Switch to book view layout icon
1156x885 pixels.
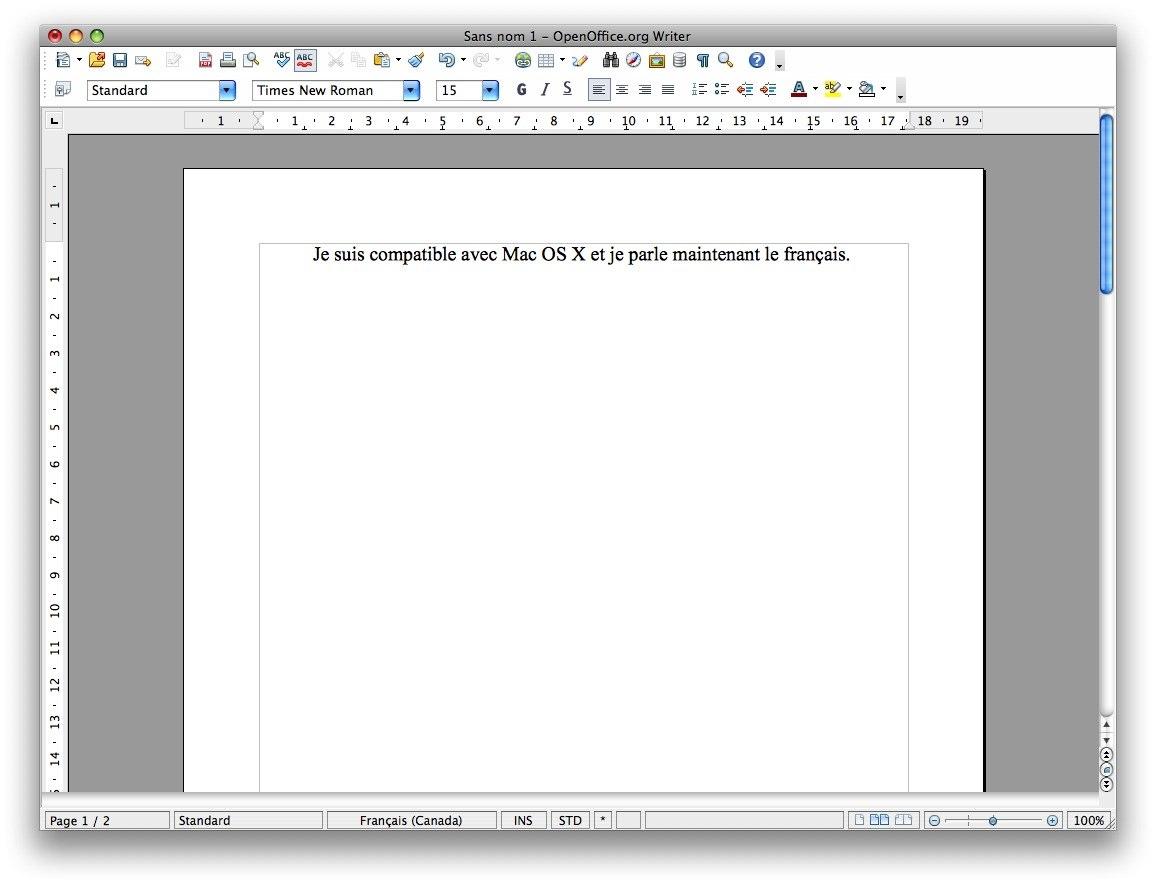click(x=903, y=820)
